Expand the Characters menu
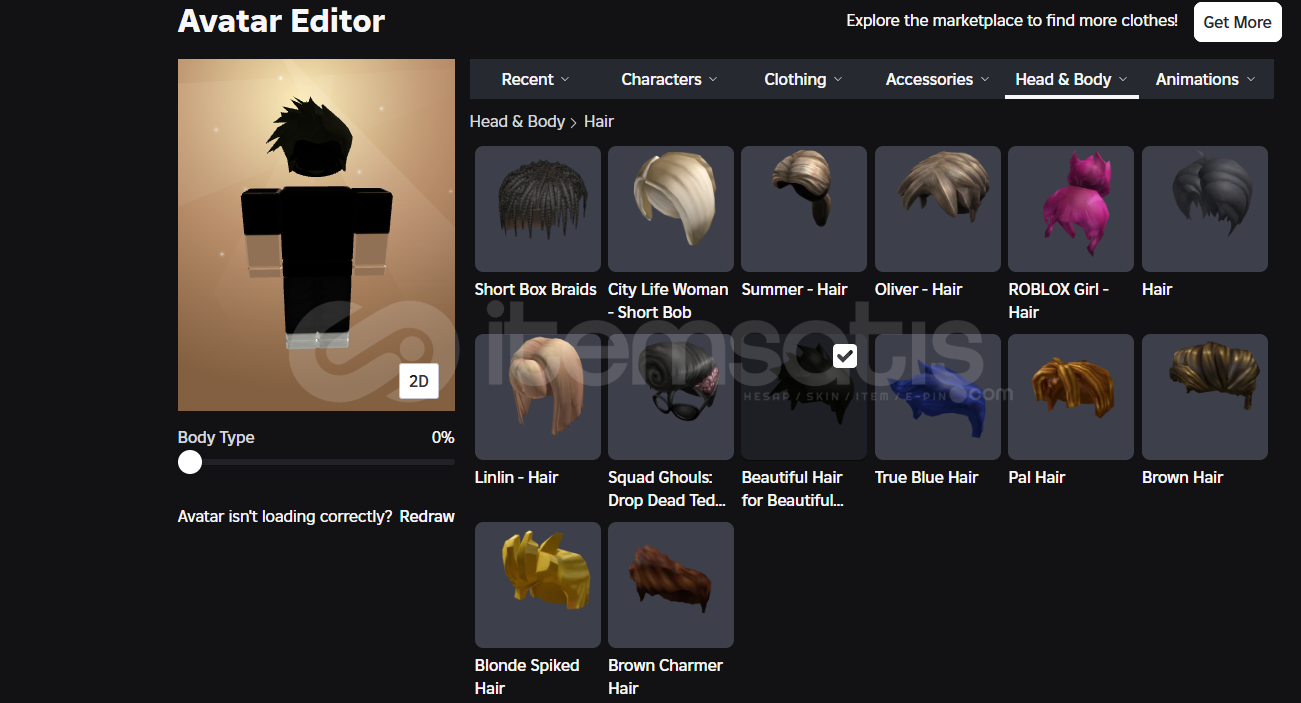The width and height of the screenshot is (1301, 703). coord(669,79)
